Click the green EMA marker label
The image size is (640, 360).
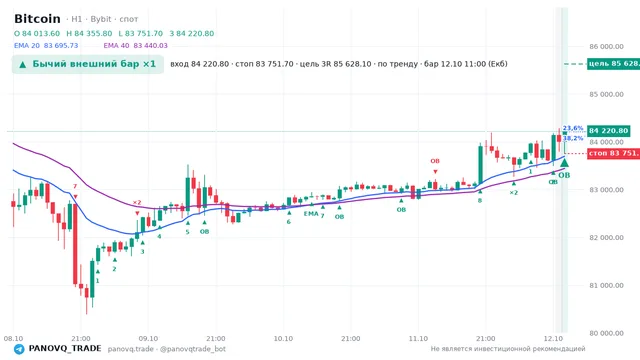[311, 213]
